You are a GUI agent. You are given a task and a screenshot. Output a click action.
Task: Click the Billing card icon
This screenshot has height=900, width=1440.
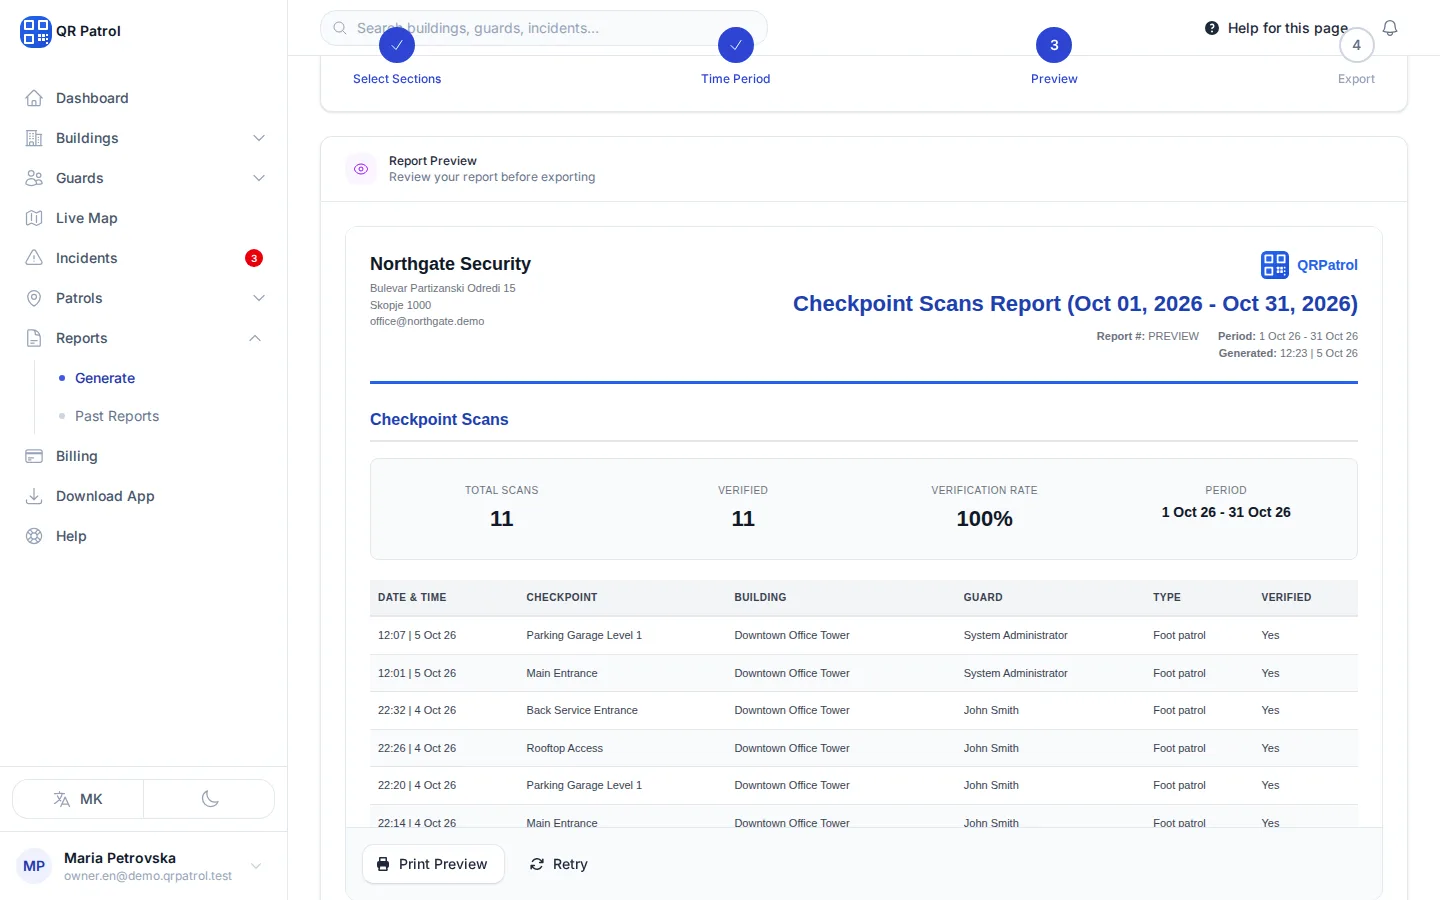34,456
